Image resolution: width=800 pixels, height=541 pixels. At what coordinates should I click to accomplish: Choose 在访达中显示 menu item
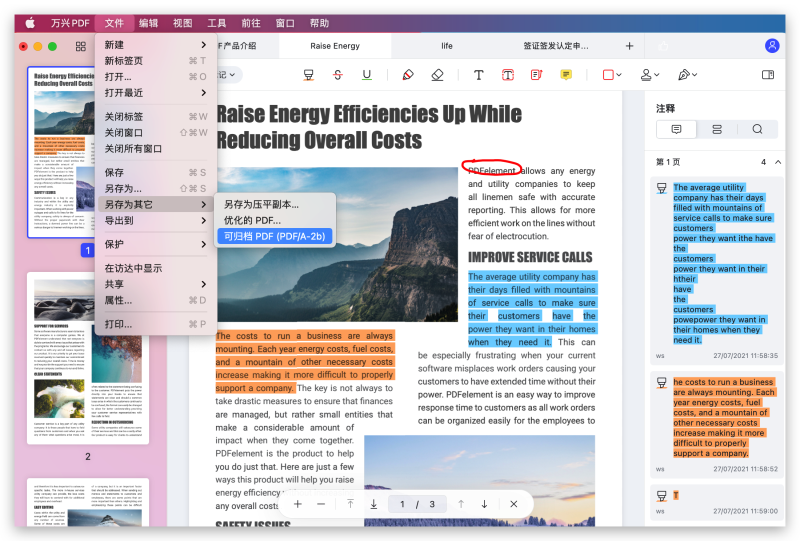pyautogui.click(x=156, y=268)
